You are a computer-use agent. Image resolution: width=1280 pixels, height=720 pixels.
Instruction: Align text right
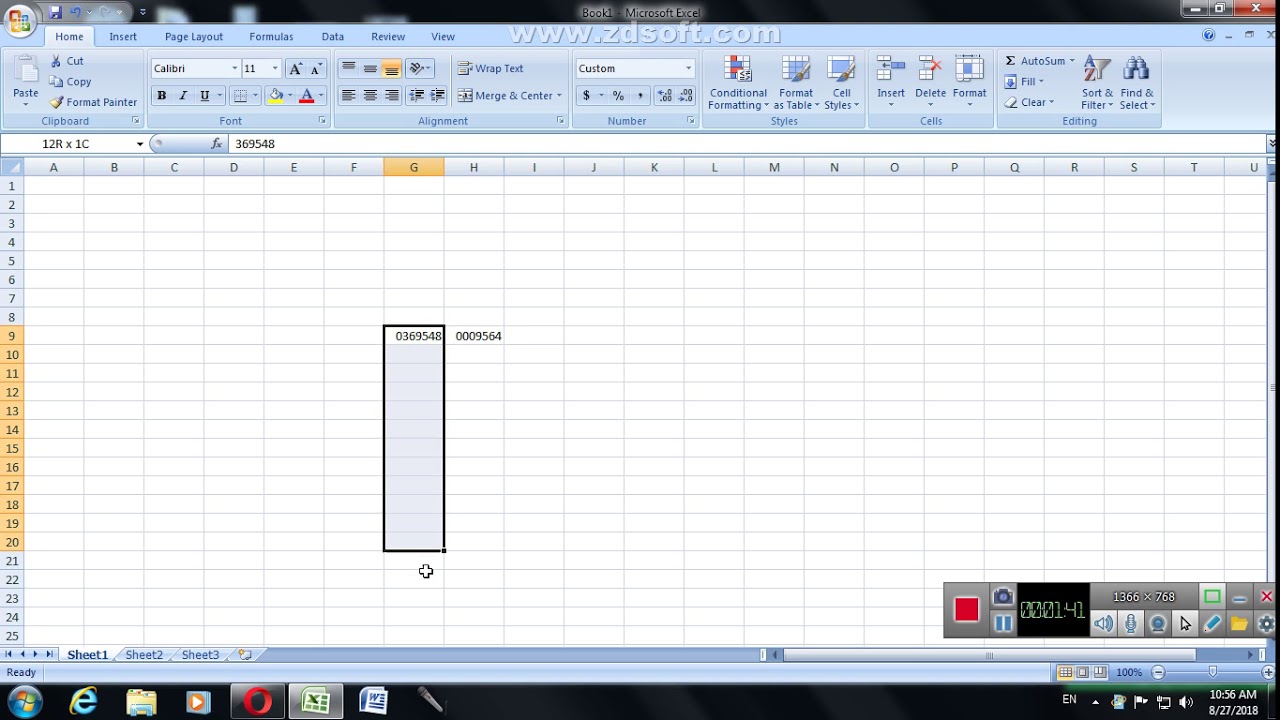392,96
